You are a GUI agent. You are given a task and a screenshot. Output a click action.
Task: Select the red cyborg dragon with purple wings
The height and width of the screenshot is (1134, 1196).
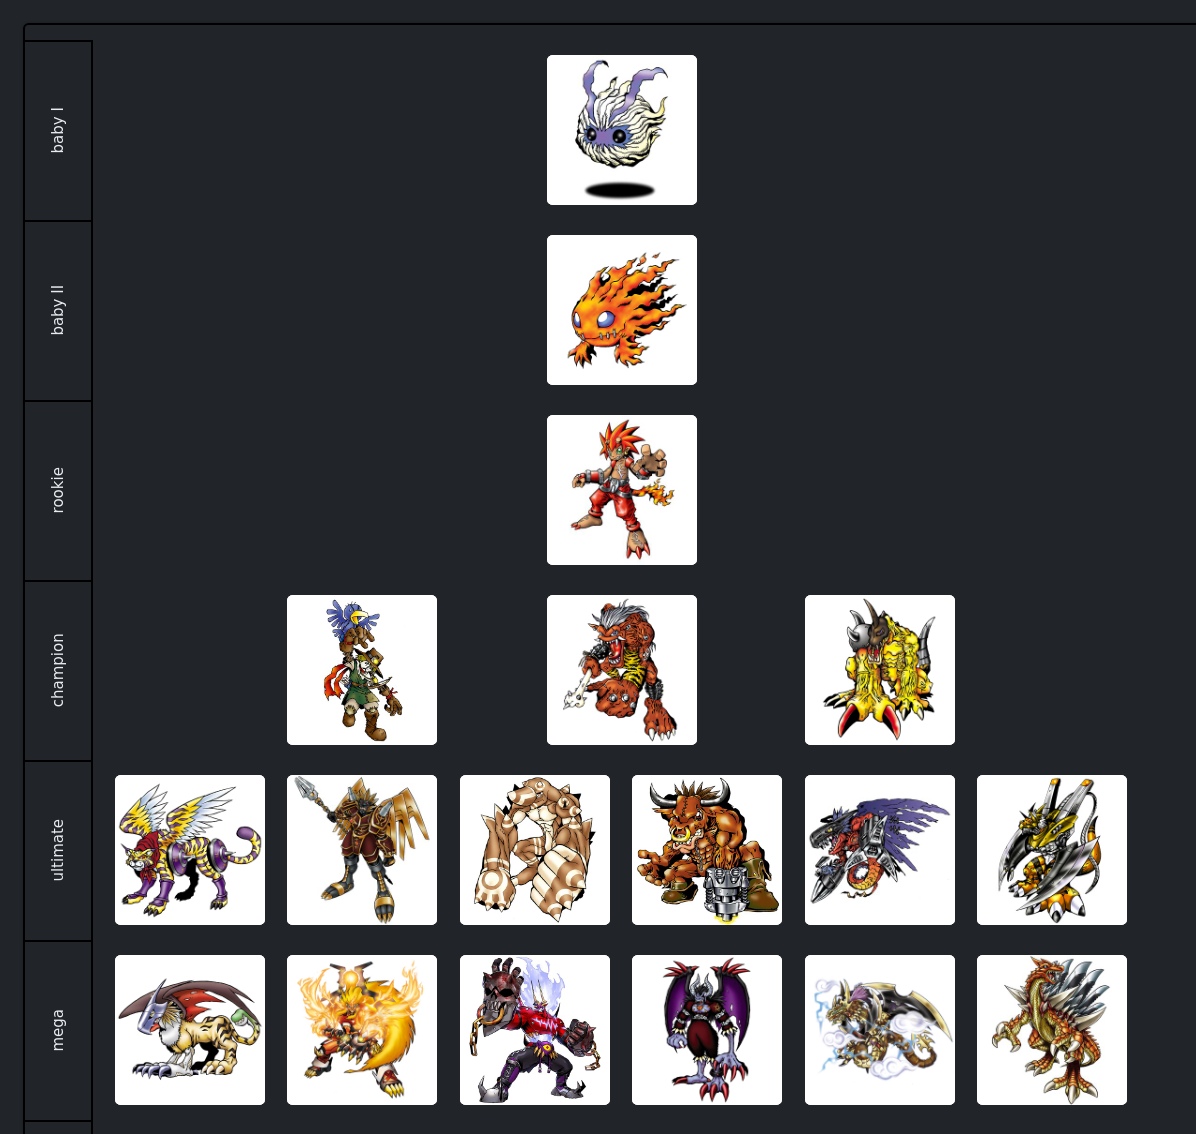tap(879, 850)
